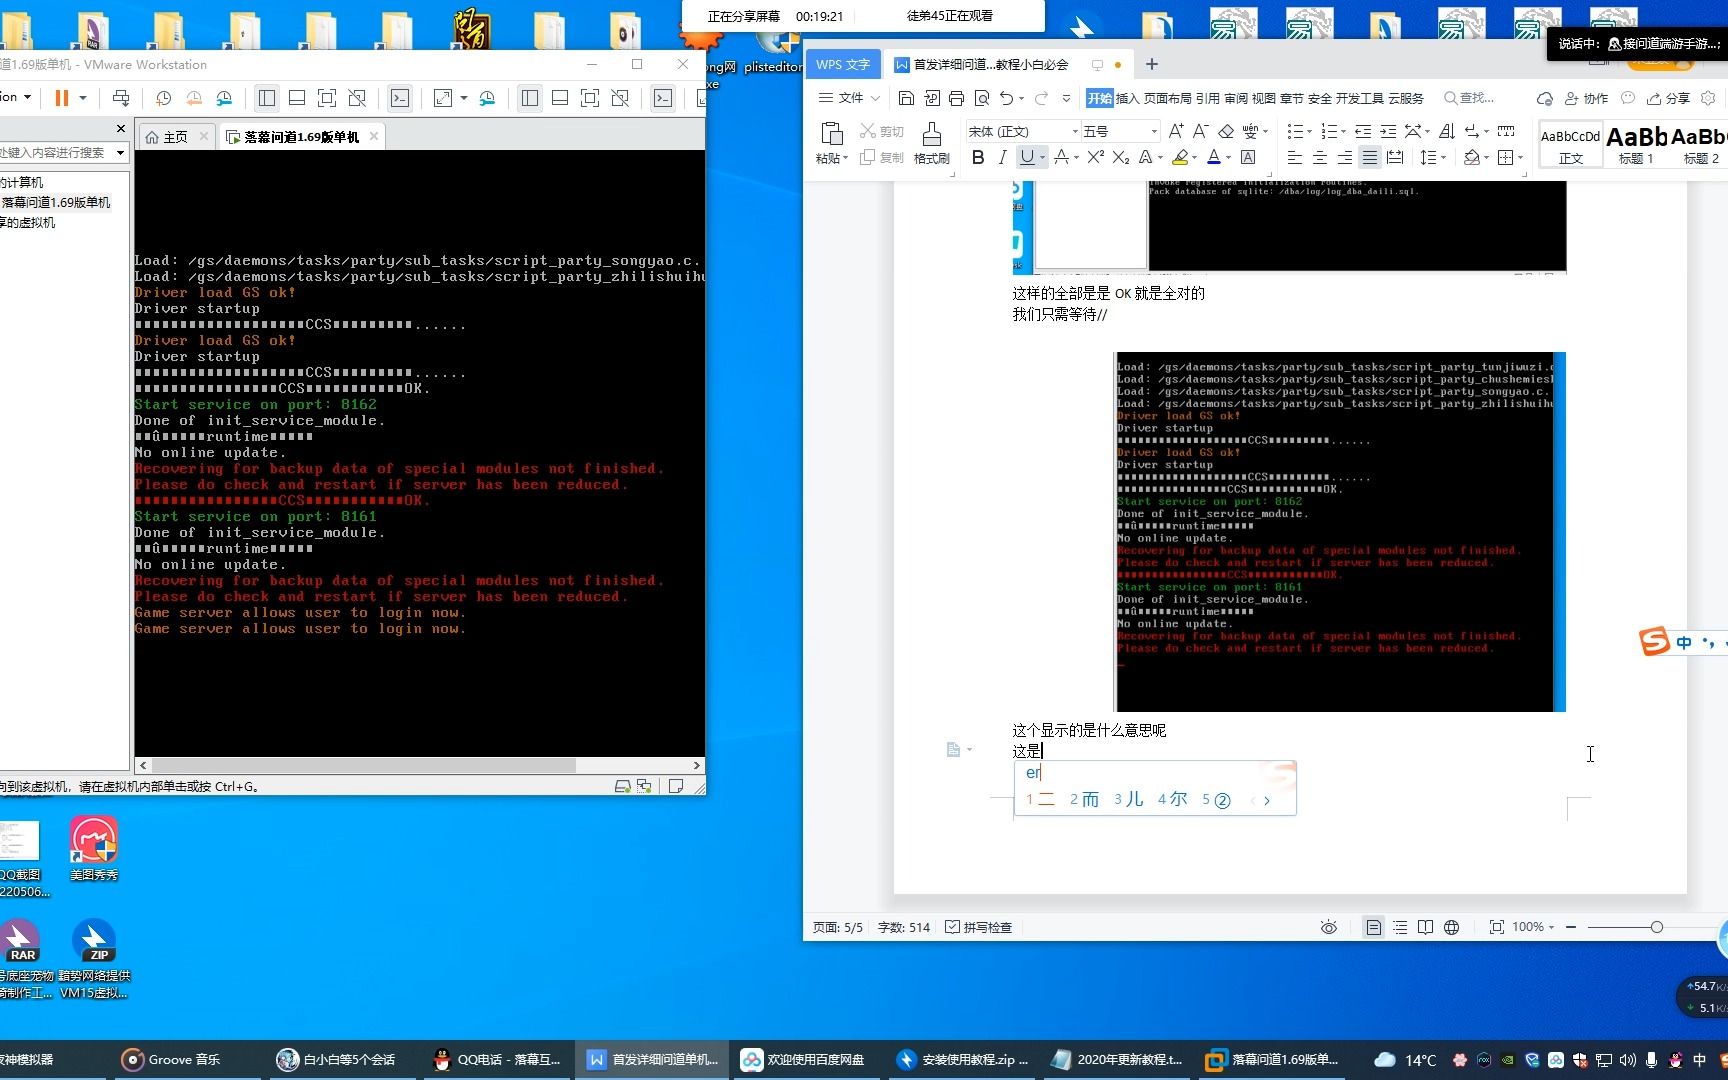Expand the VMware pause power dropdown arrow
This screenshot has height=1080, width=1728.
point(83,98)
